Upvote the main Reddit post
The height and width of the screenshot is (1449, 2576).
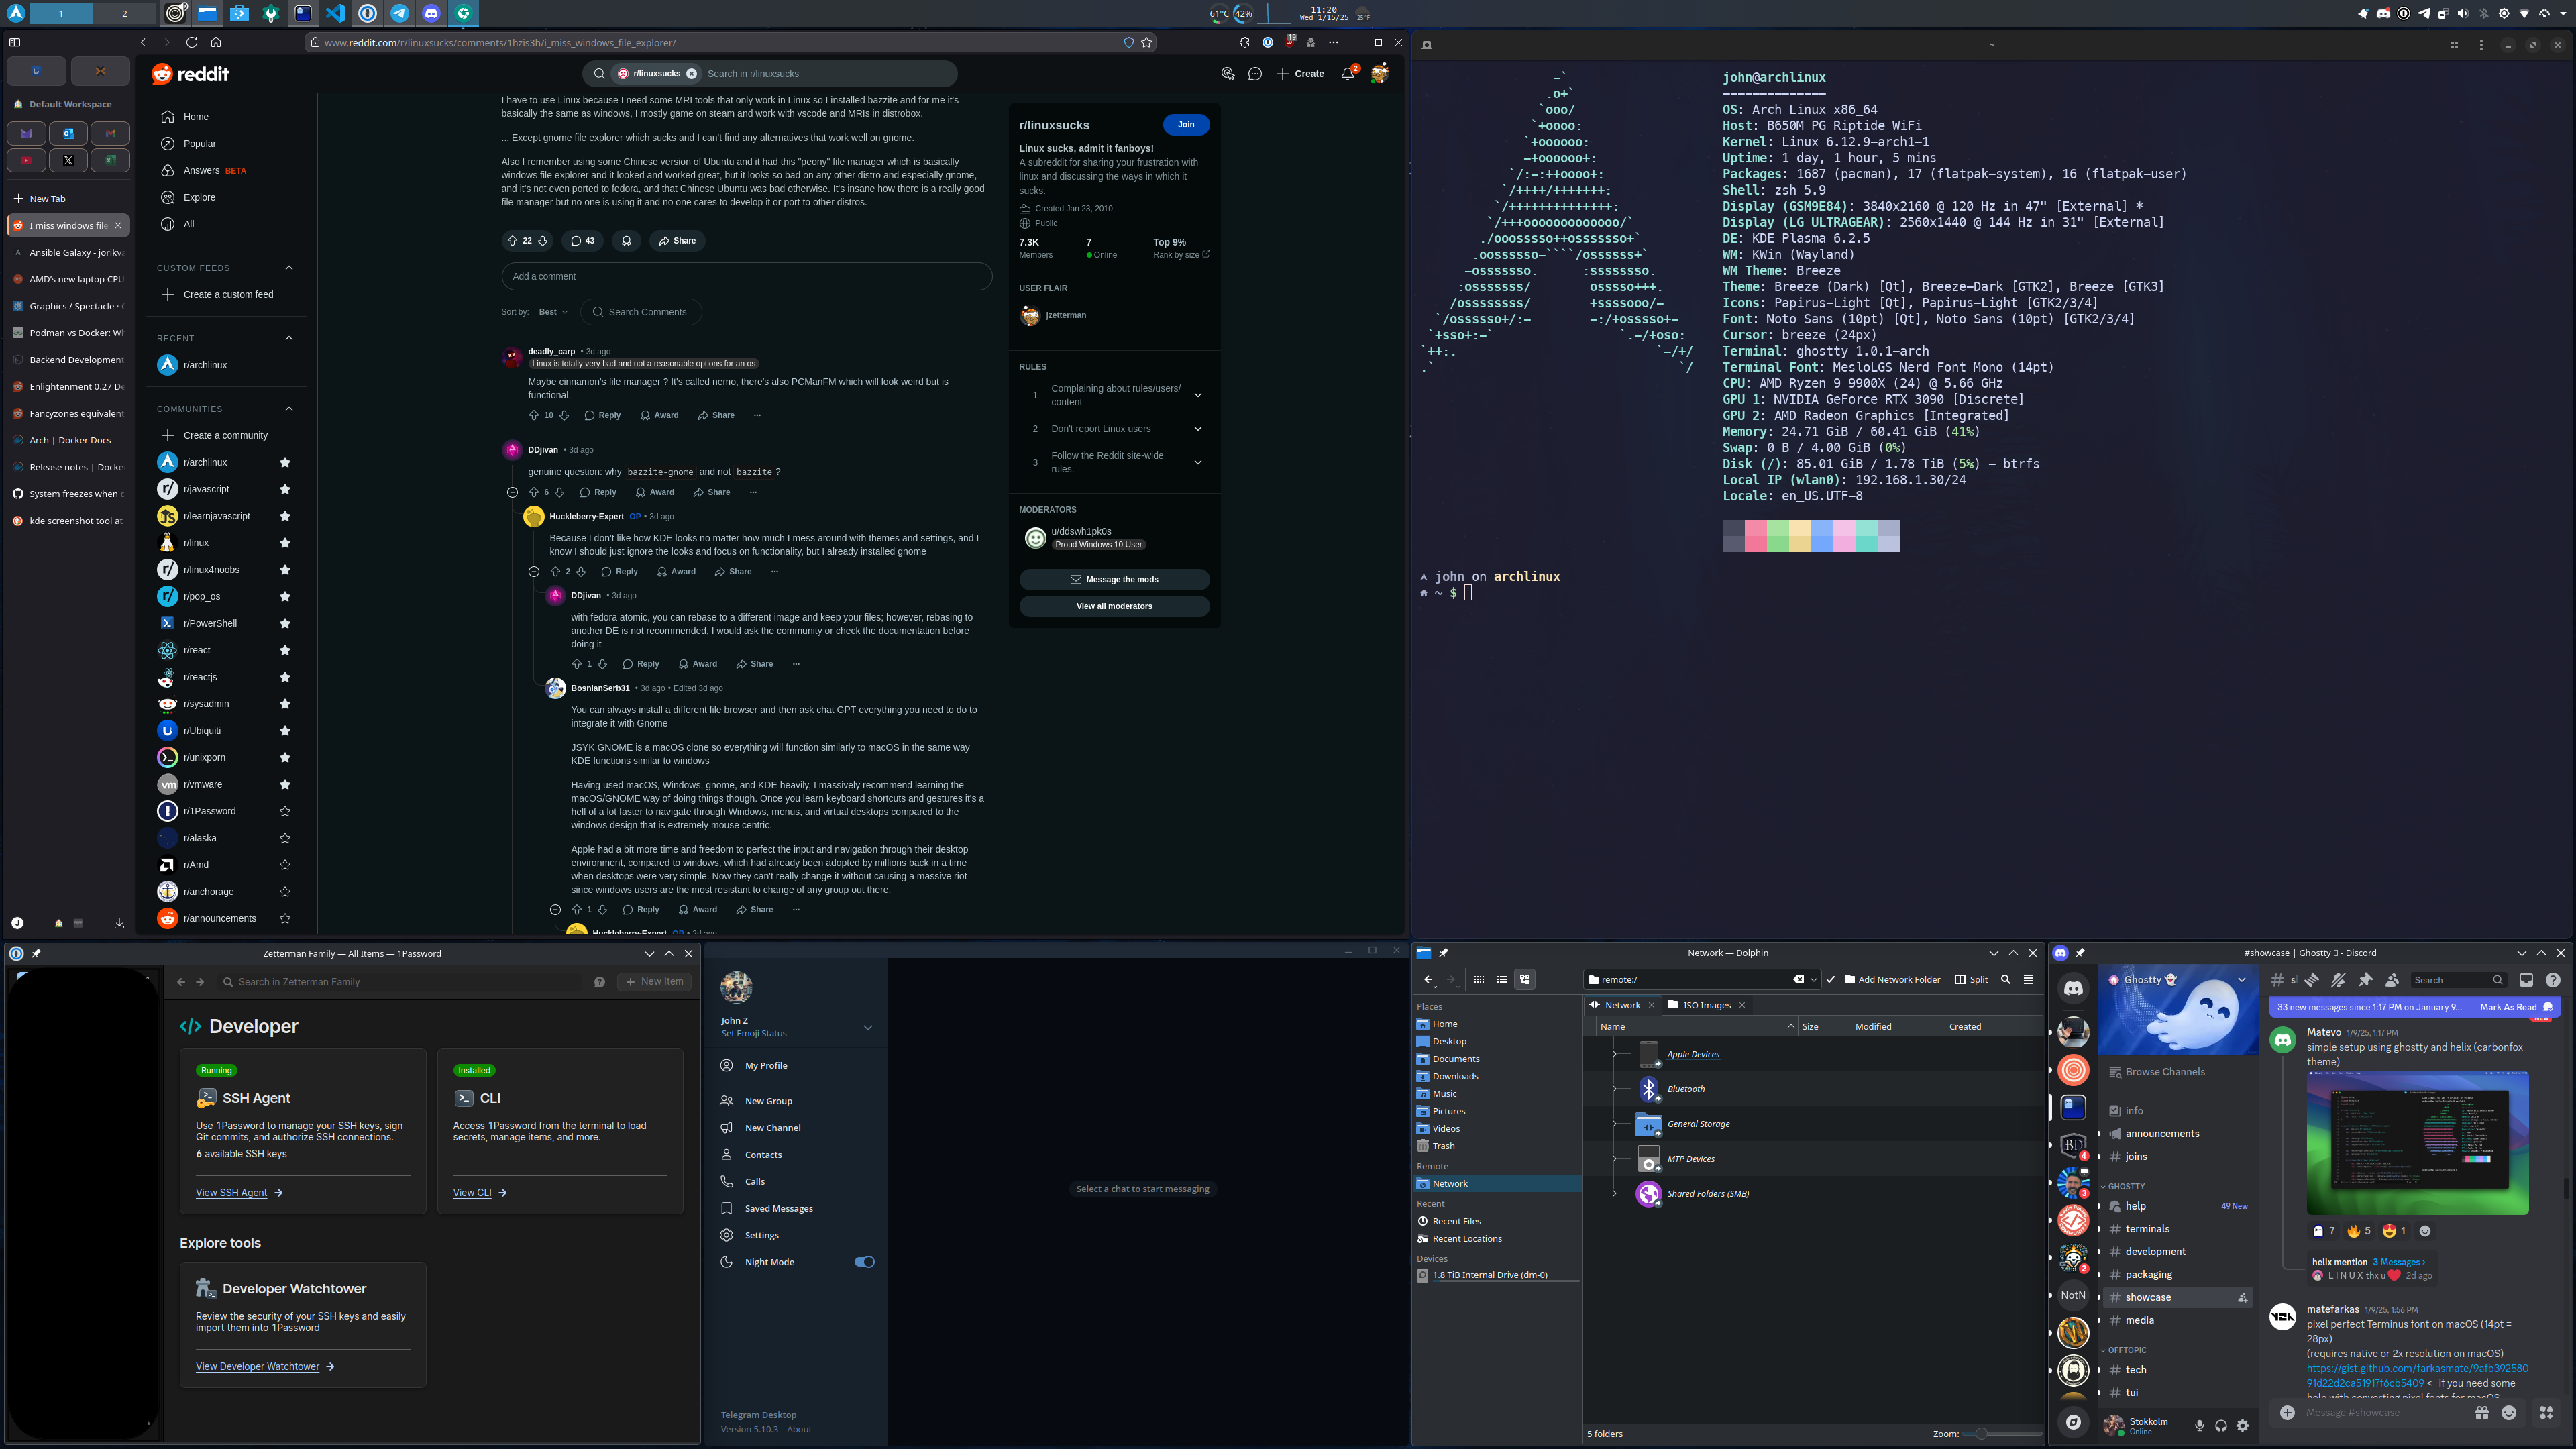tap(512, 241)
